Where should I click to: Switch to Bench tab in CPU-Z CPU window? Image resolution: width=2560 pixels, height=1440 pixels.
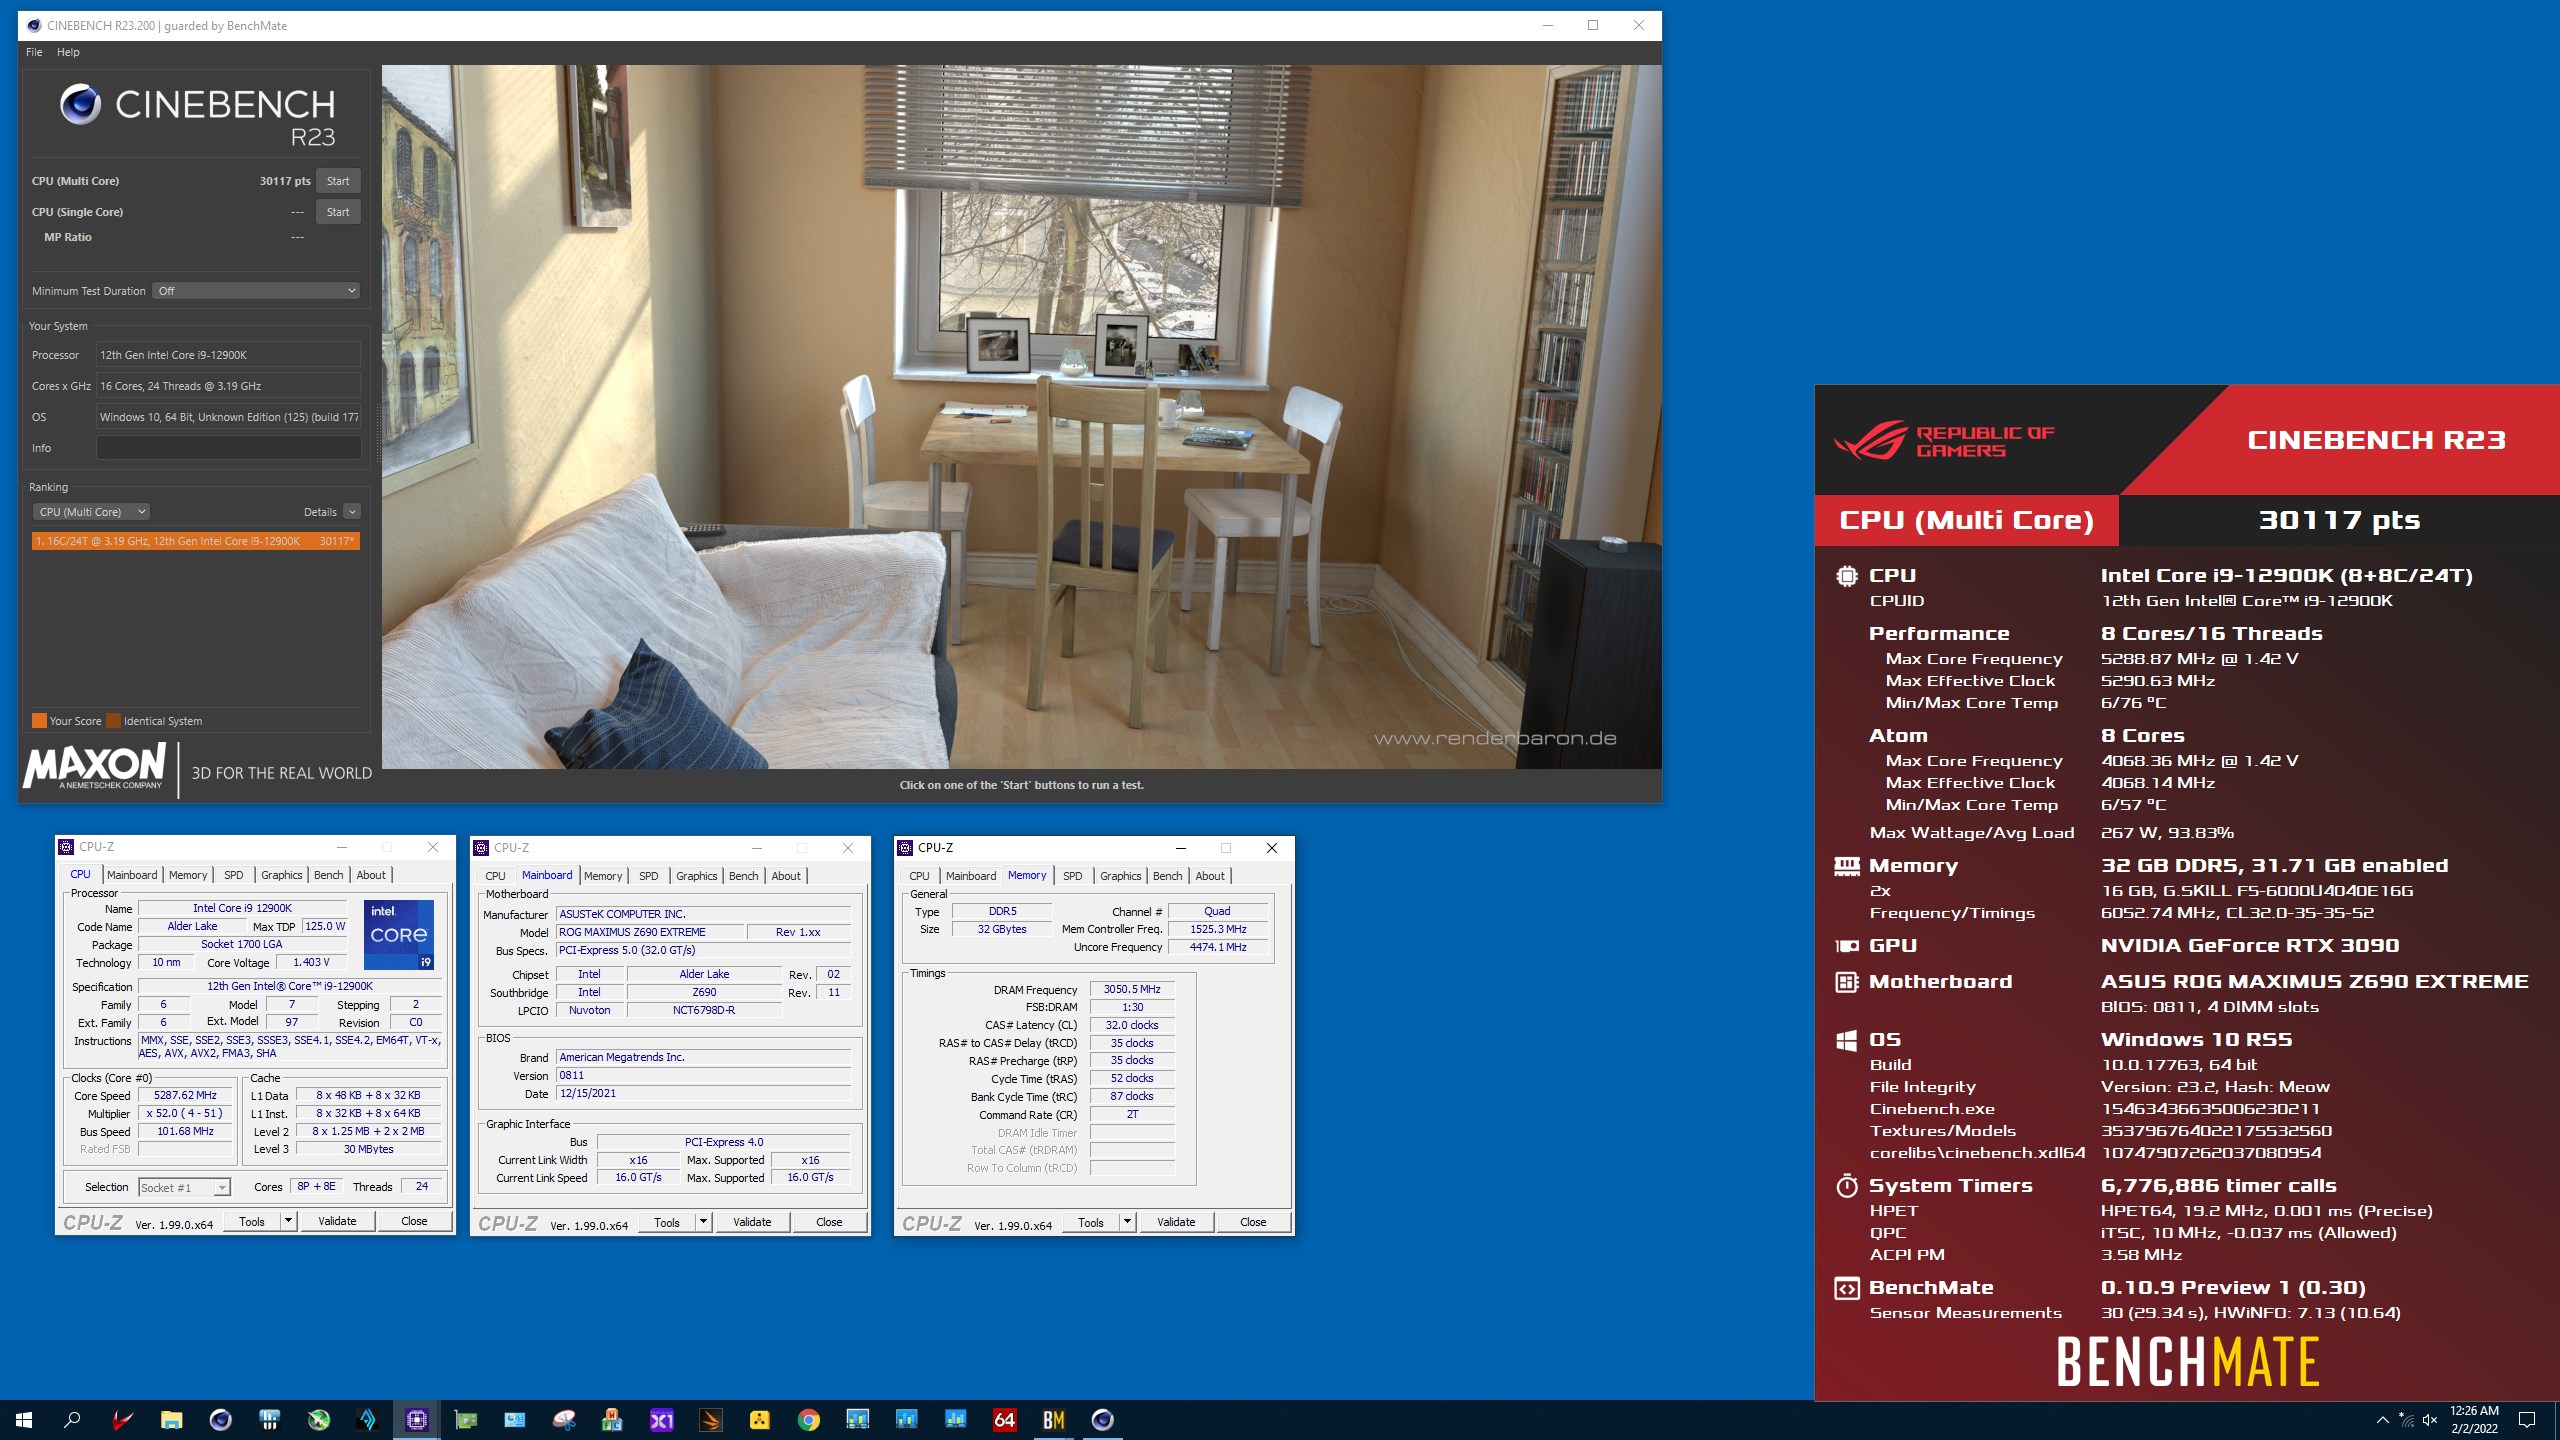click(x=328, y=875)
